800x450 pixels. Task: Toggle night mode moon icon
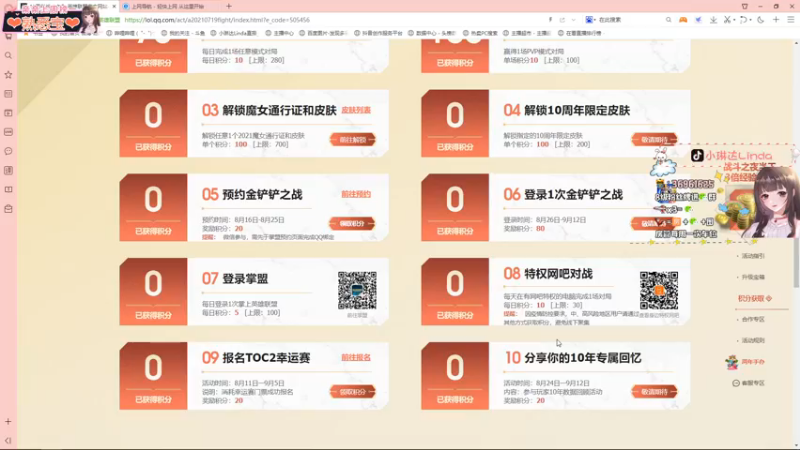[x=760, y=20]
